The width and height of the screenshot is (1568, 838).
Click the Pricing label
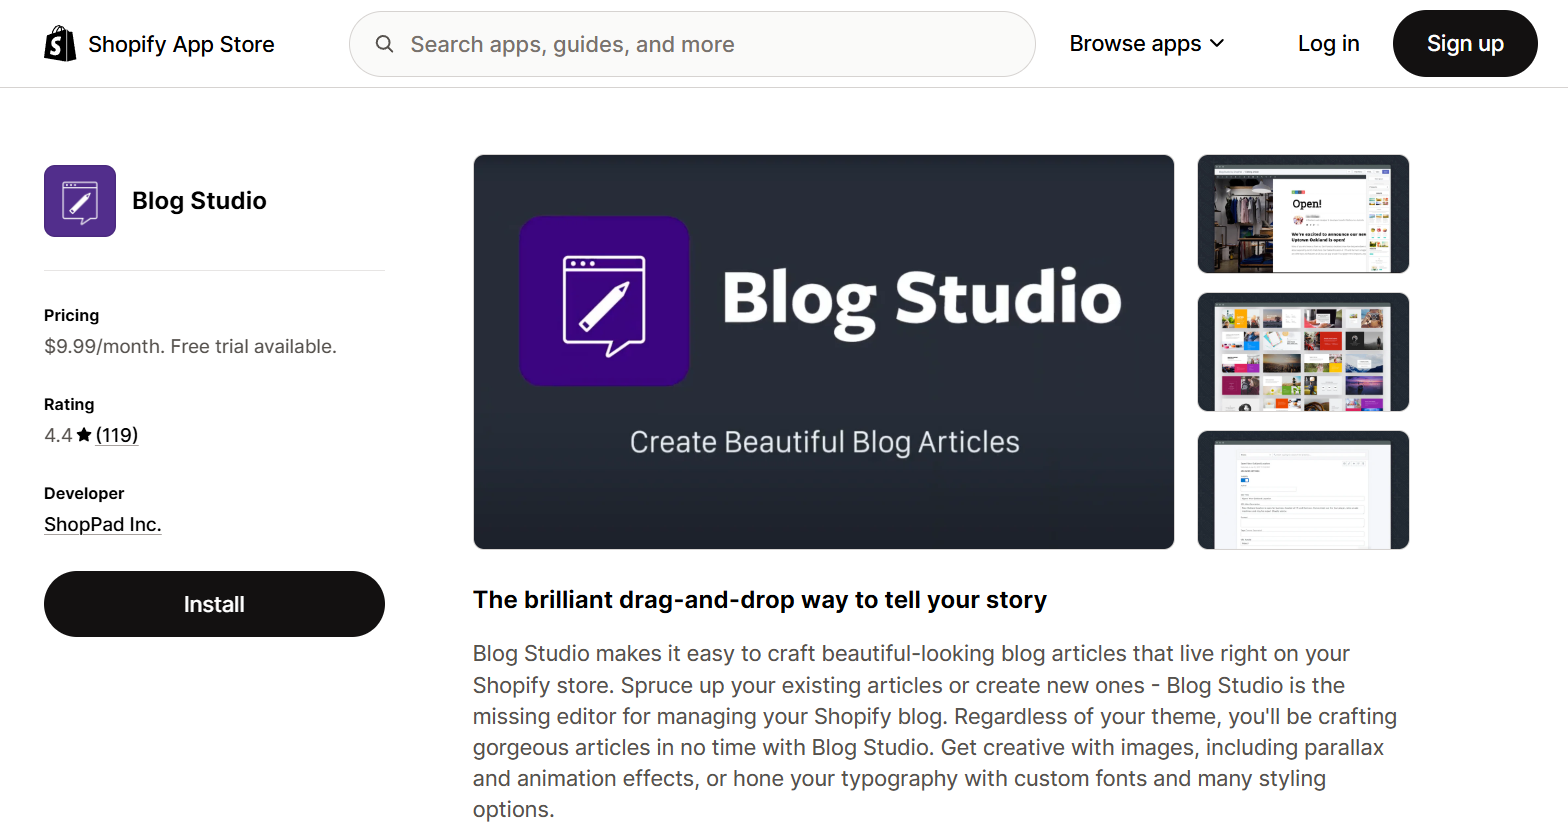pos(71,315)
